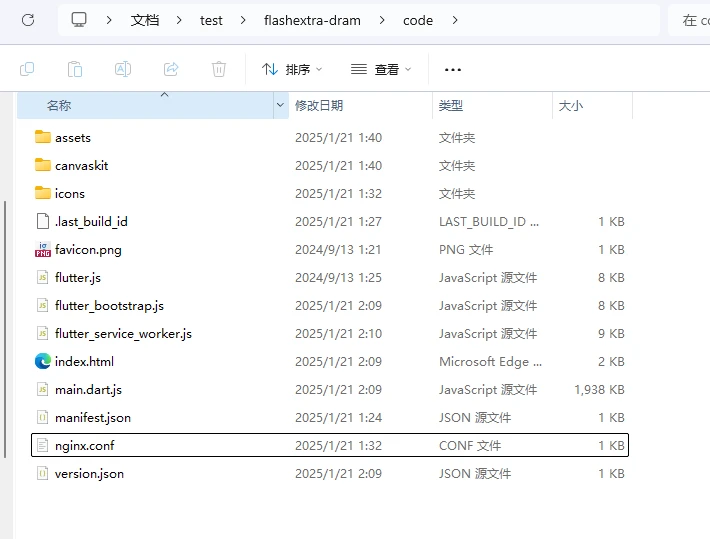Click the navigation pane vertical scrollbar

pos(5,329)
